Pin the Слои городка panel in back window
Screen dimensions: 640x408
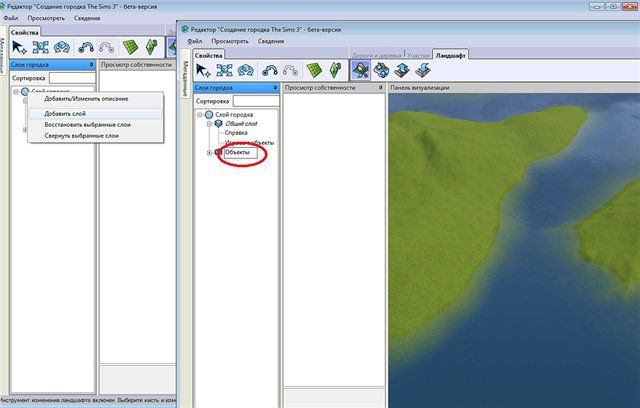tap(91, 65)
